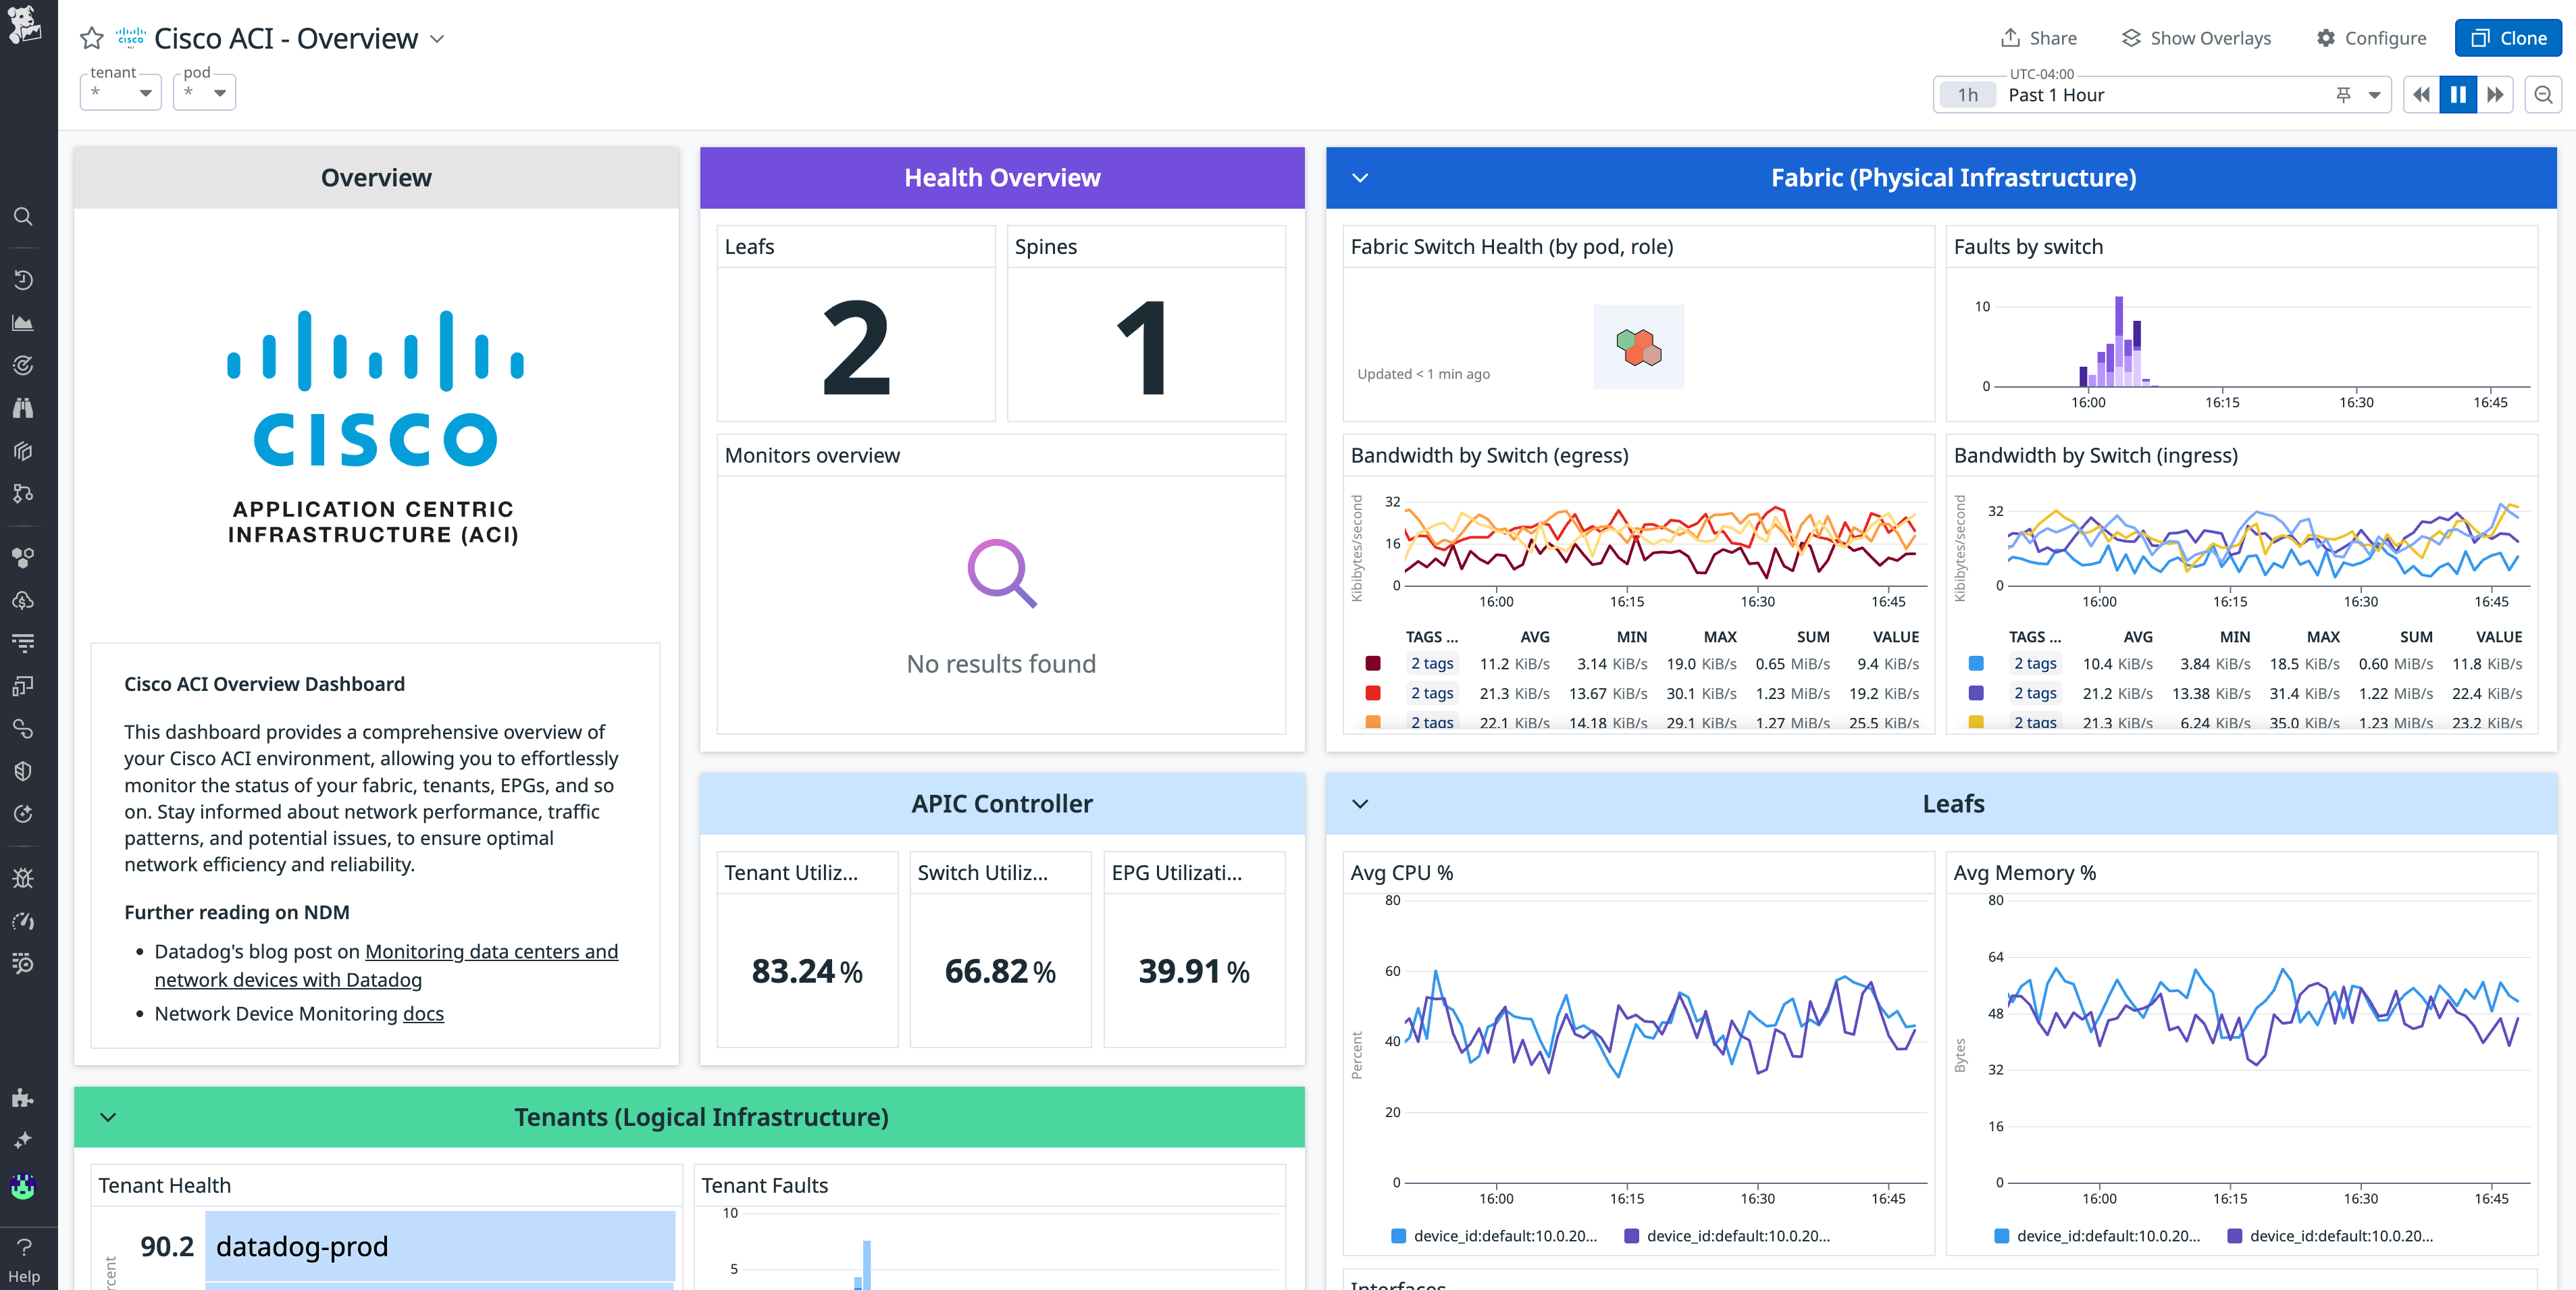2576x1290 pixels.
Task: Pause live dashboard updates
Action: click(2457, 95)
